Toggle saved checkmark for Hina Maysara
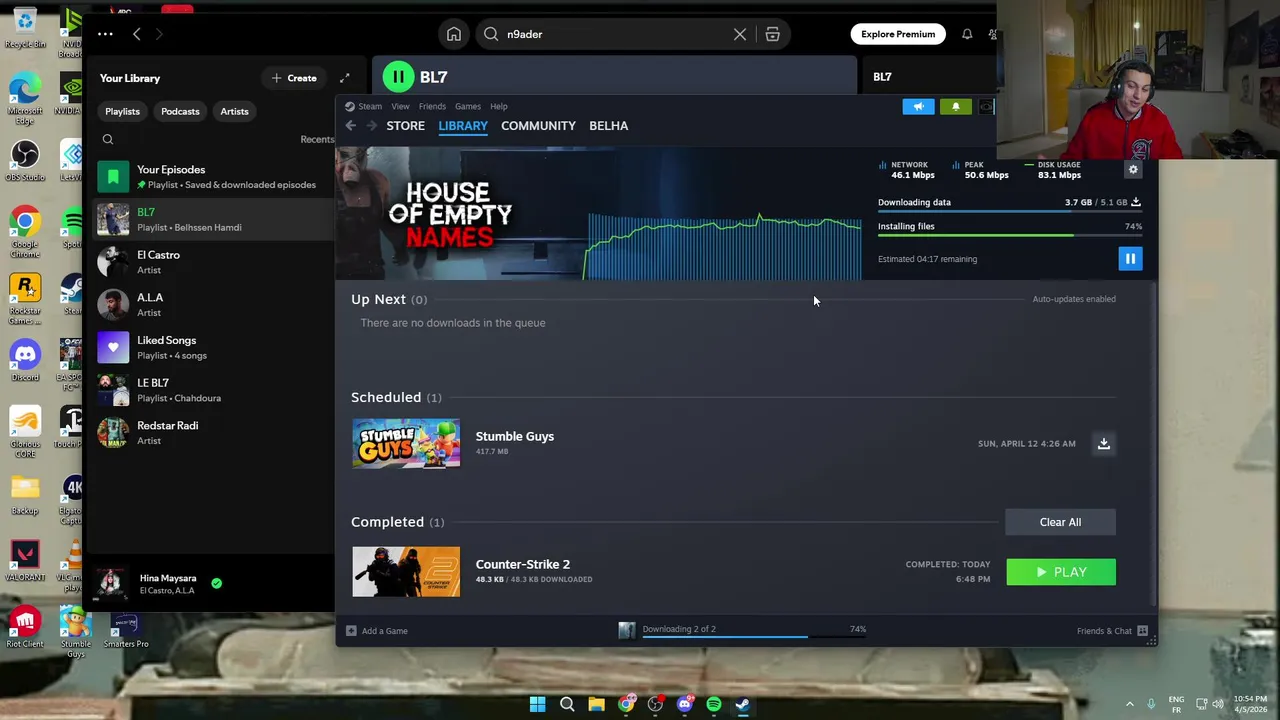 pos(217,583)
